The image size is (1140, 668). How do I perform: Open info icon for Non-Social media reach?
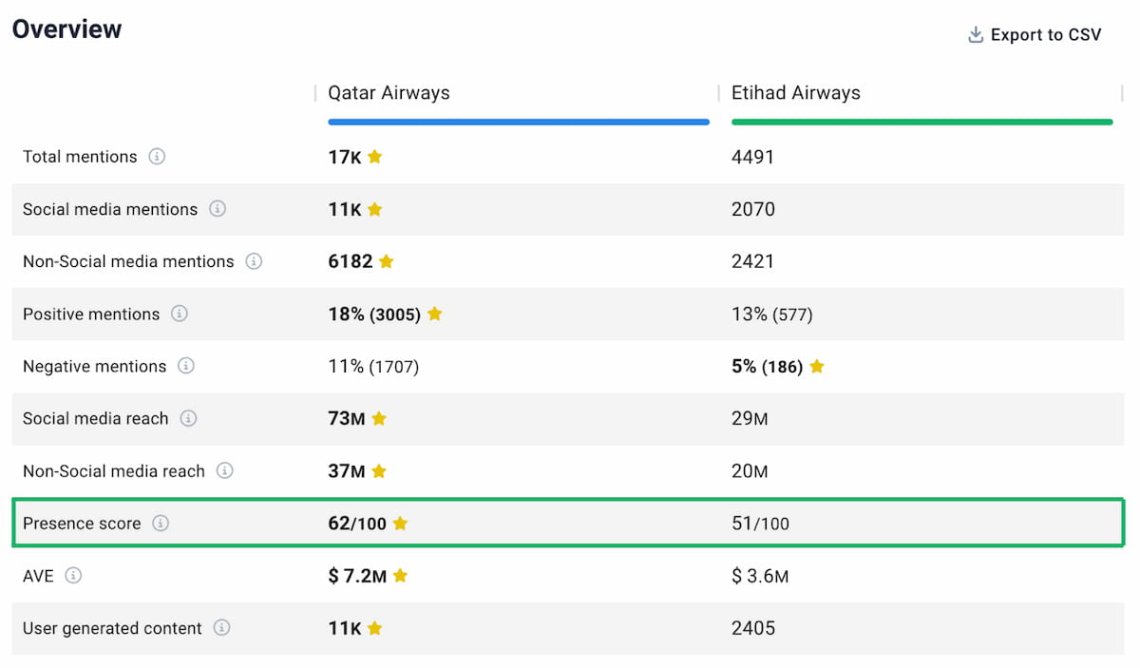click(x=225, y=471)
